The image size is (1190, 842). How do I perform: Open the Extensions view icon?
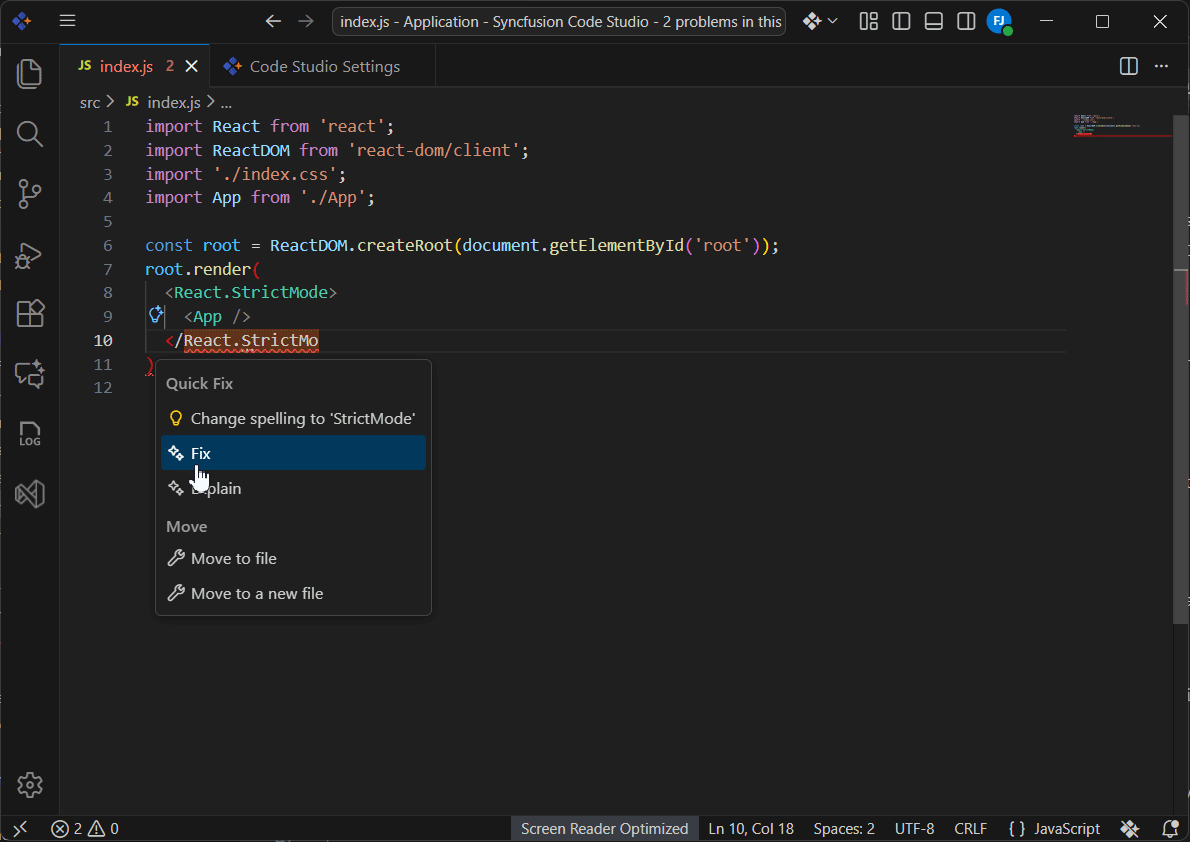tap(30, 314)
